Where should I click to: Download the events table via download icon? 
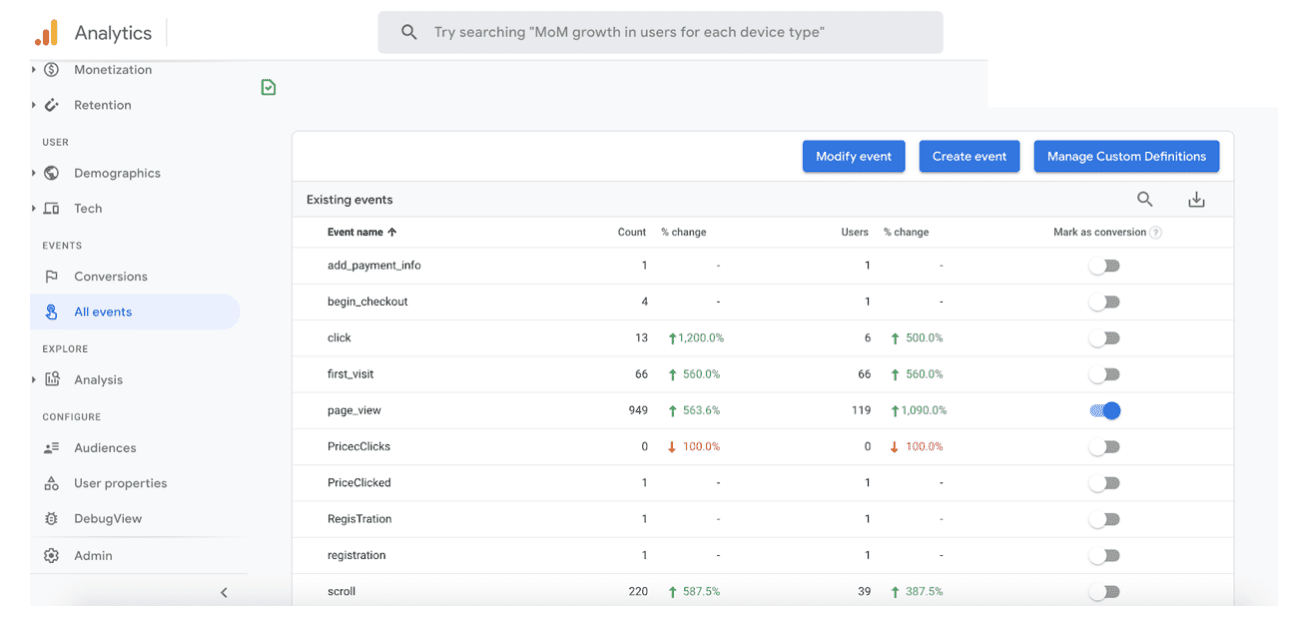coord(1196,200)
